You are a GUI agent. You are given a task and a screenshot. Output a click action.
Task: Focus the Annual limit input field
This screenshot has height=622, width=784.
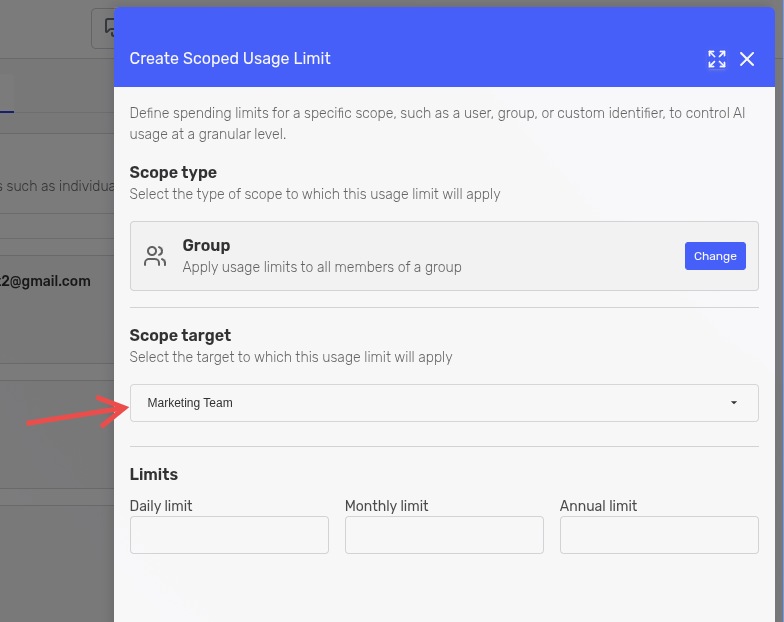(659, 535)
